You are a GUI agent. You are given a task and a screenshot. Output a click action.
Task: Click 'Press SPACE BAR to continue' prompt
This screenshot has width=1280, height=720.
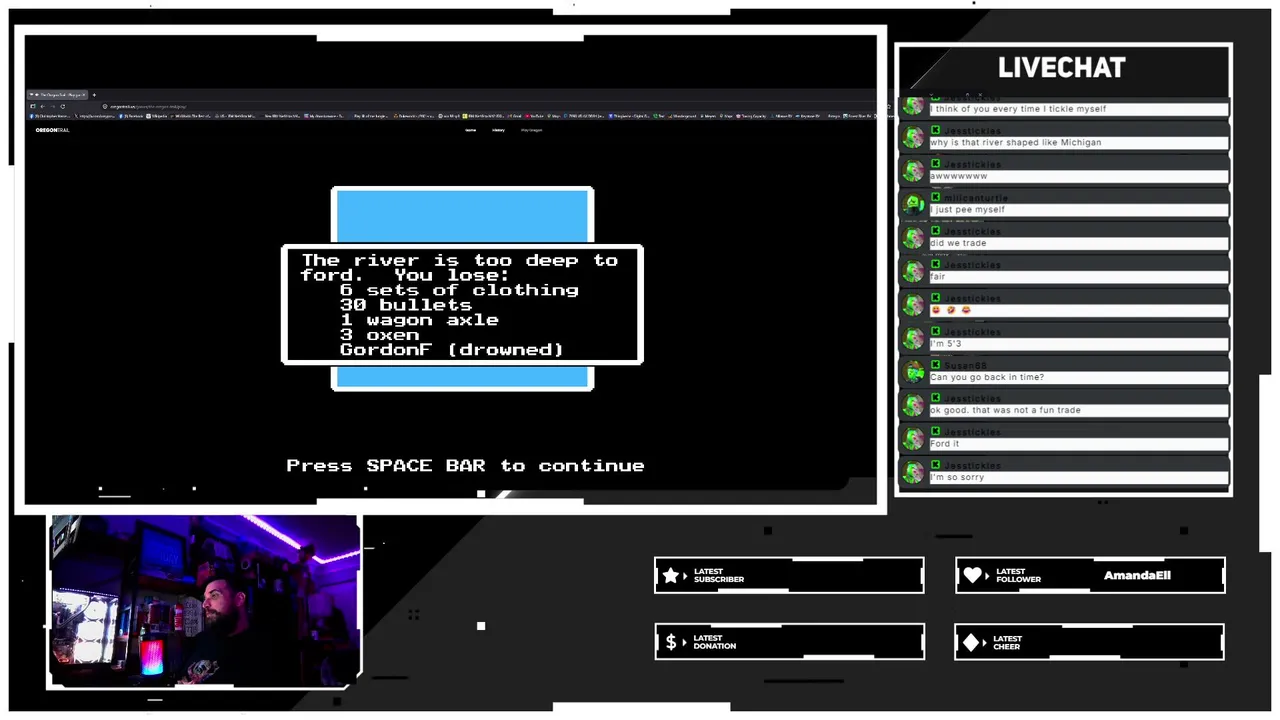coord(465,466)
